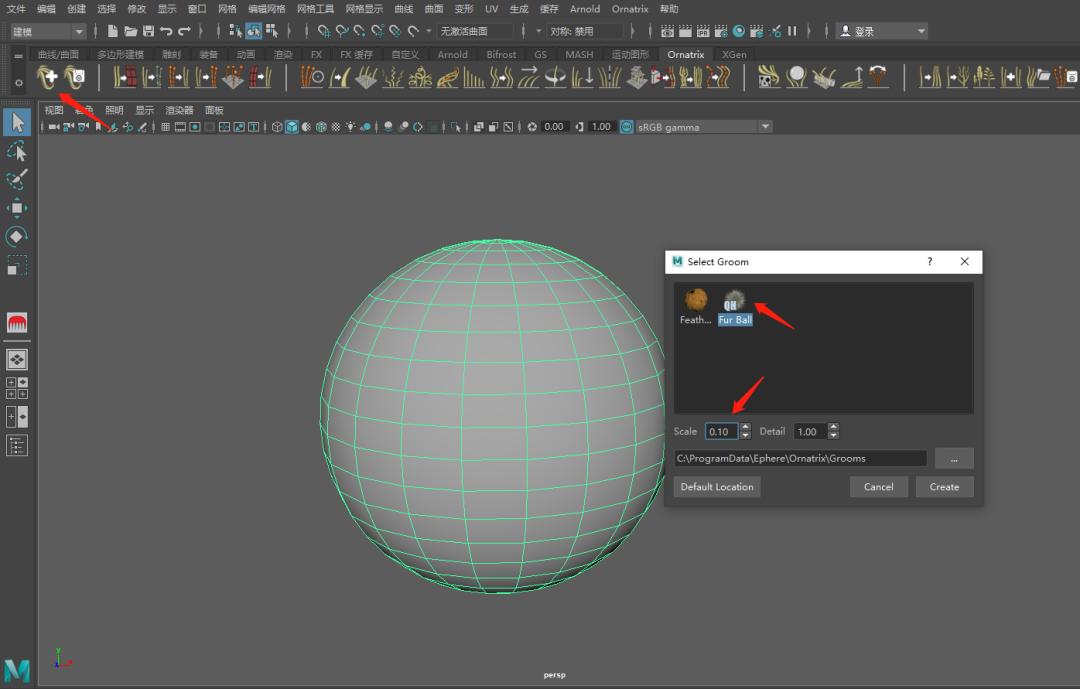The width and height of the screenshot is (1080, 689).
Task: Activate the Paint Selection brush tool
Action: (17, 180)
